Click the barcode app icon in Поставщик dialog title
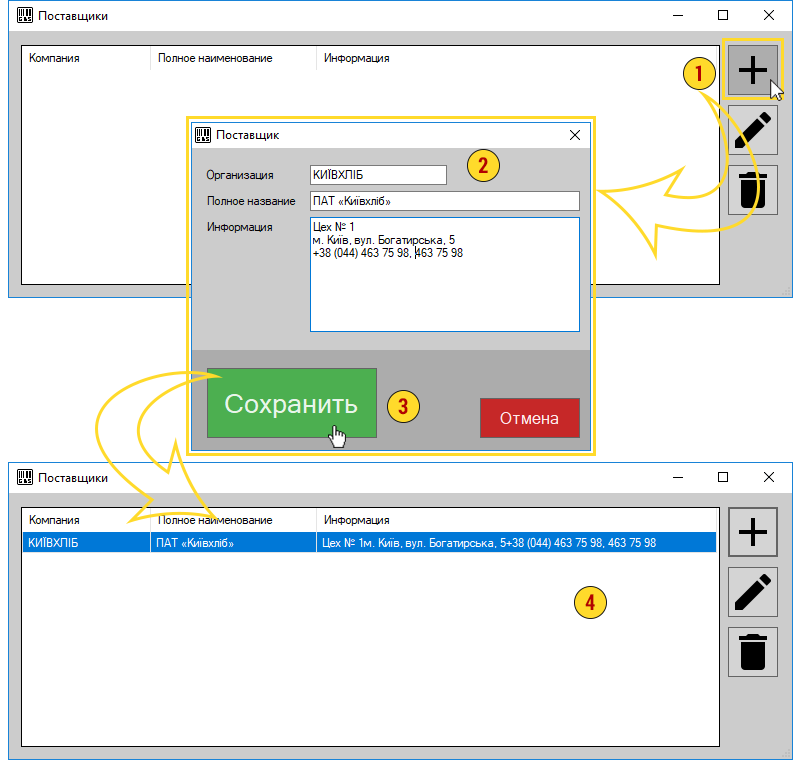The height and width of the screenshot is (760, 800). [x=203, y=135]
